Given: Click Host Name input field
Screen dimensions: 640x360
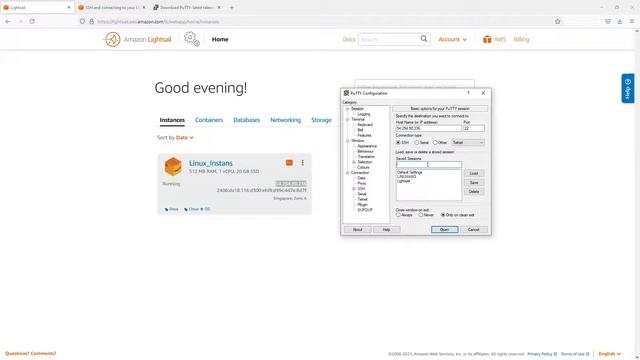Looking at the screenshot, I should [428, 128].
